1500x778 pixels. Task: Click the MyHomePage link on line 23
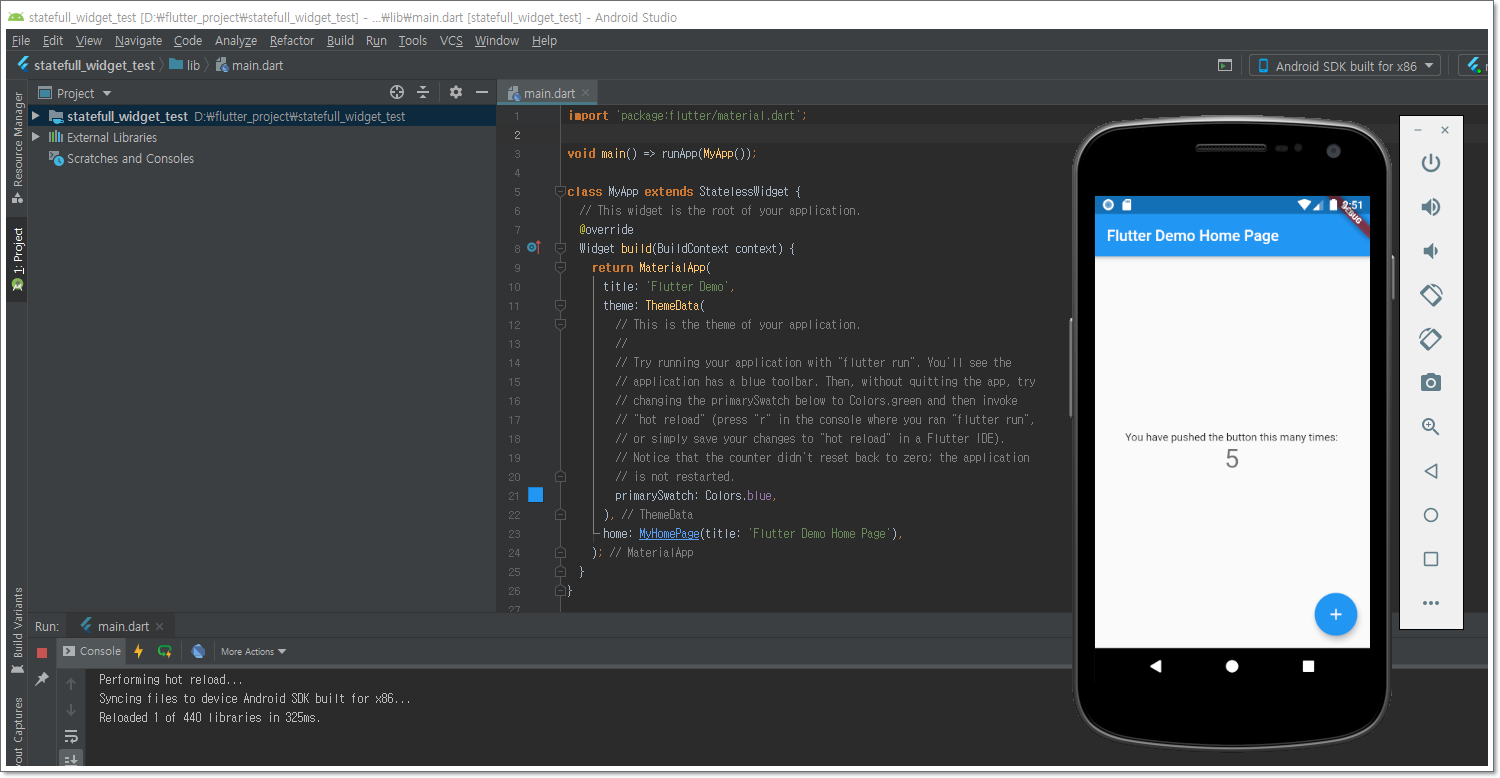(669, 533)
